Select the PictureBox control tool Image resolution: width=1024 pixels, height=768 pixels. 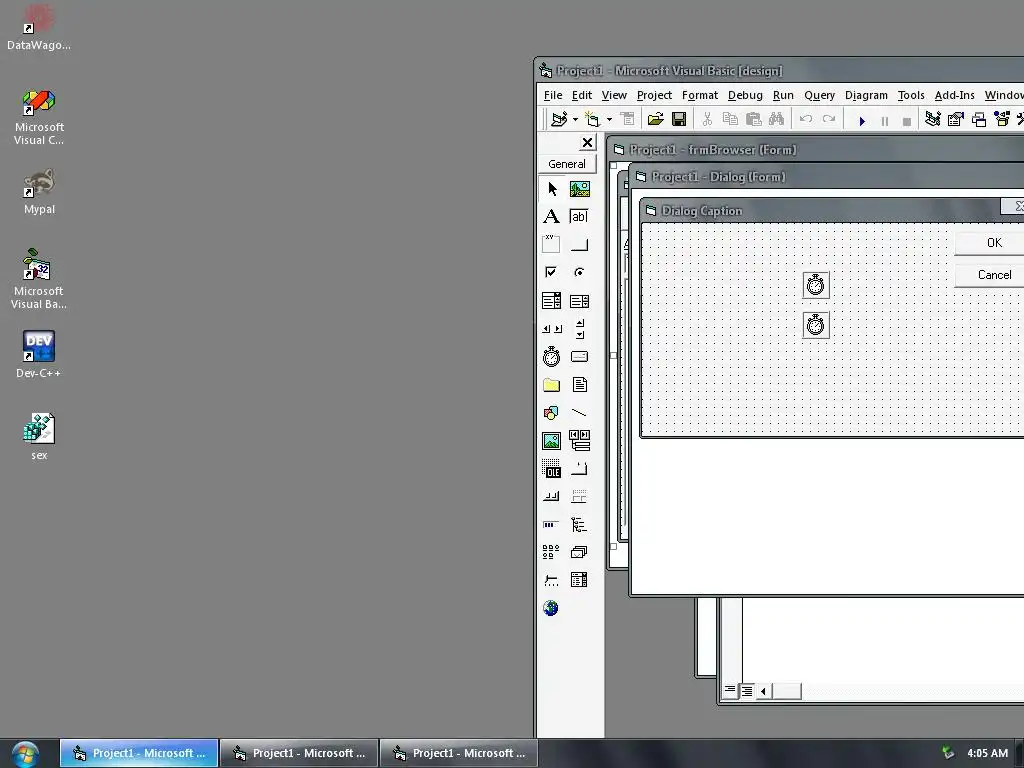pyautogui.click(x=579, y=189)
